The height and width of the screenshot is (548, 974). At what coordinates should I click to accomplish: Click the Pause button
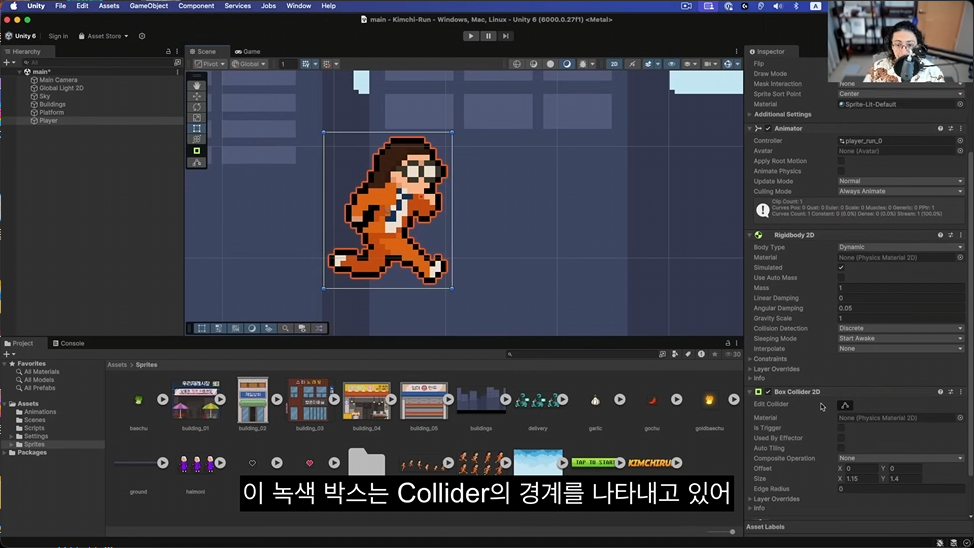coord(488,36)
